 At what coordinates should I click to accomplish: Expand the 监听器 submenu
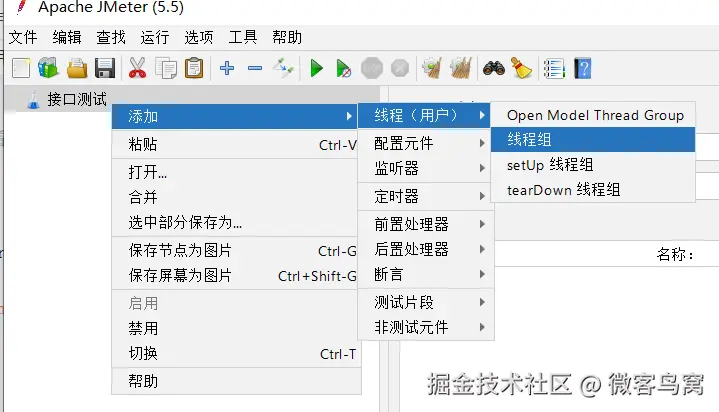pos(426,168)
